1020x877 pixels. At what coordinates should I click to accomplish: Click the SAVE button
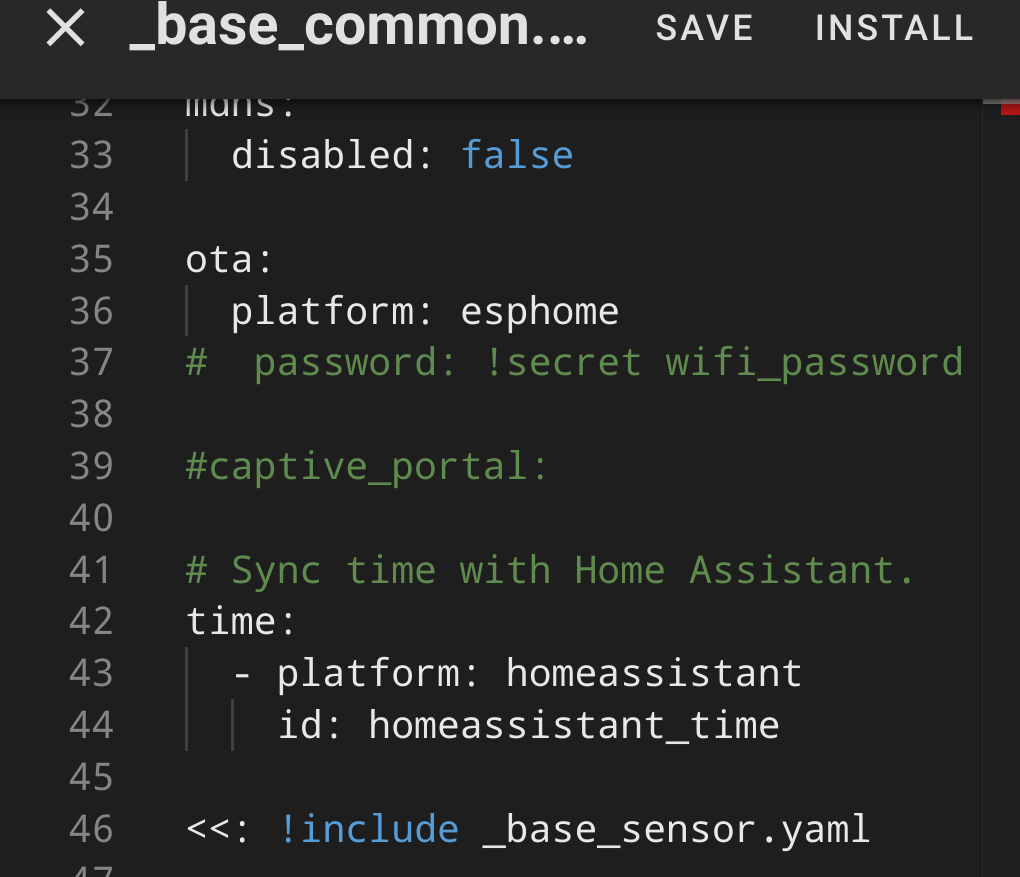click(705, 28)
